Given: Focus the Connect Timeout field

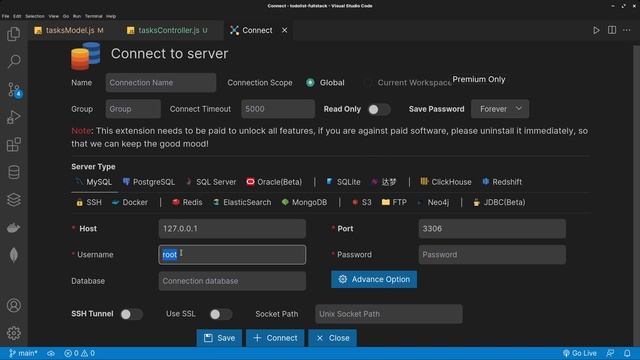Looking at the screenshot, I should (278, 109).
